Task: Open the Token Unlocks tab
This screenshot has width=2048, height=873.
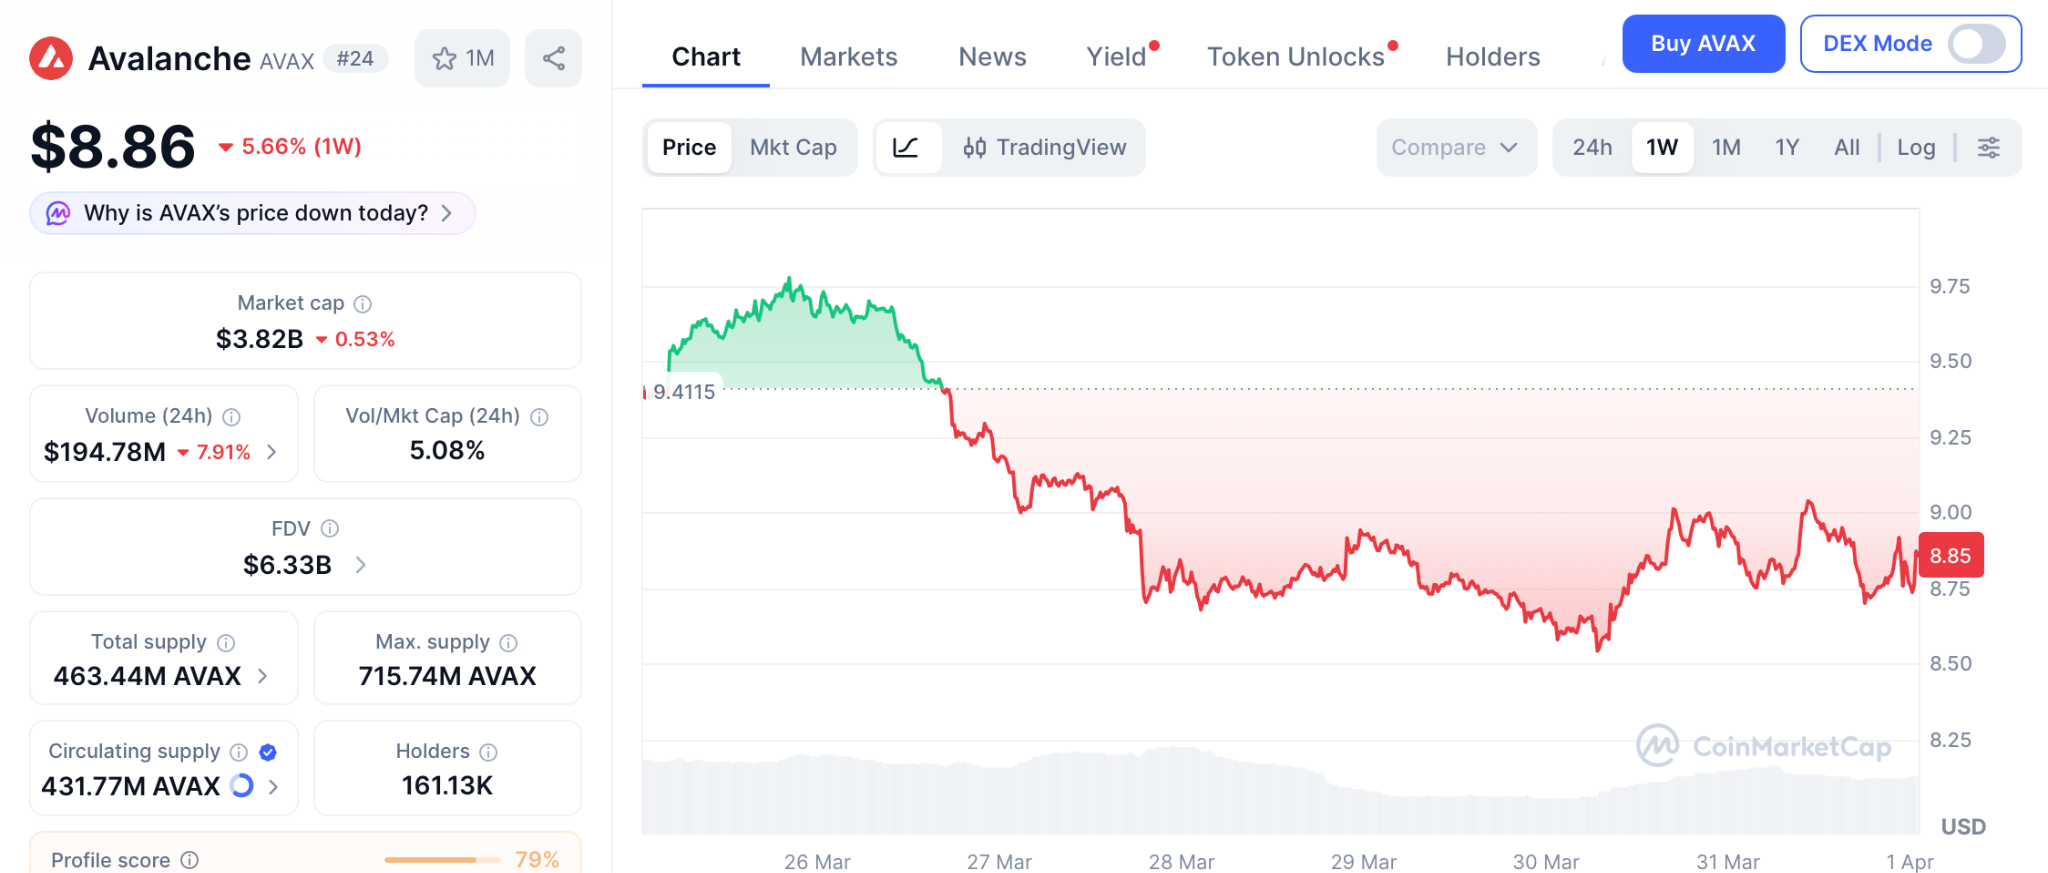Action: tap(1295, 57)
